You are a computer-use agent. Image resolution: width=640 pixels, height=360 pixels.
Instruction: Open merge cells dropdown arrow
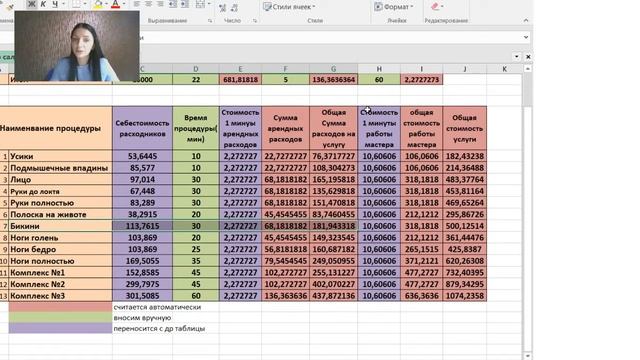(209, 4)
